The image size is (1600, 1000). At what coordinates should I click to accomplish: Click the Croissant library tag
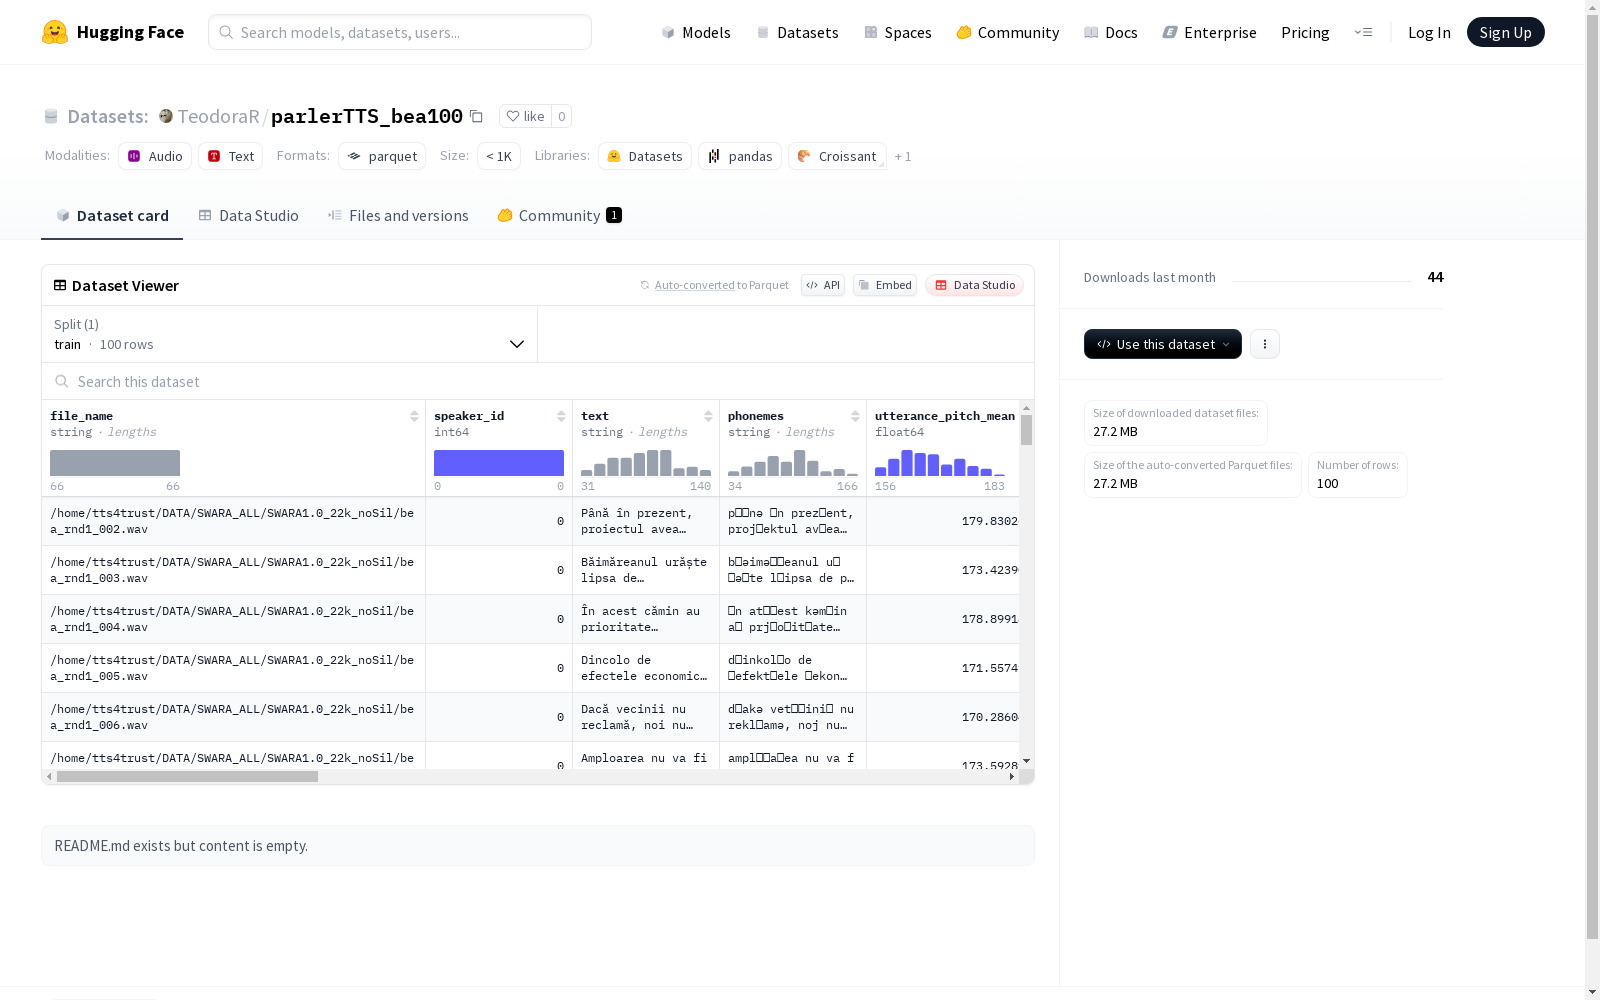coord(837,156)
